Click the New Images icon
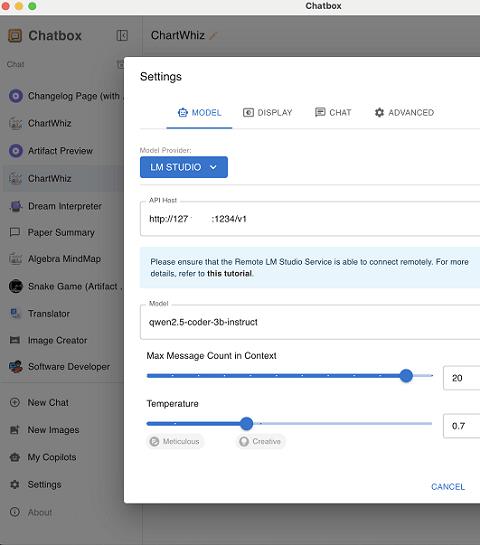This screenshot has height=545, width=480. pyautogui.click(x=15, y=430)
